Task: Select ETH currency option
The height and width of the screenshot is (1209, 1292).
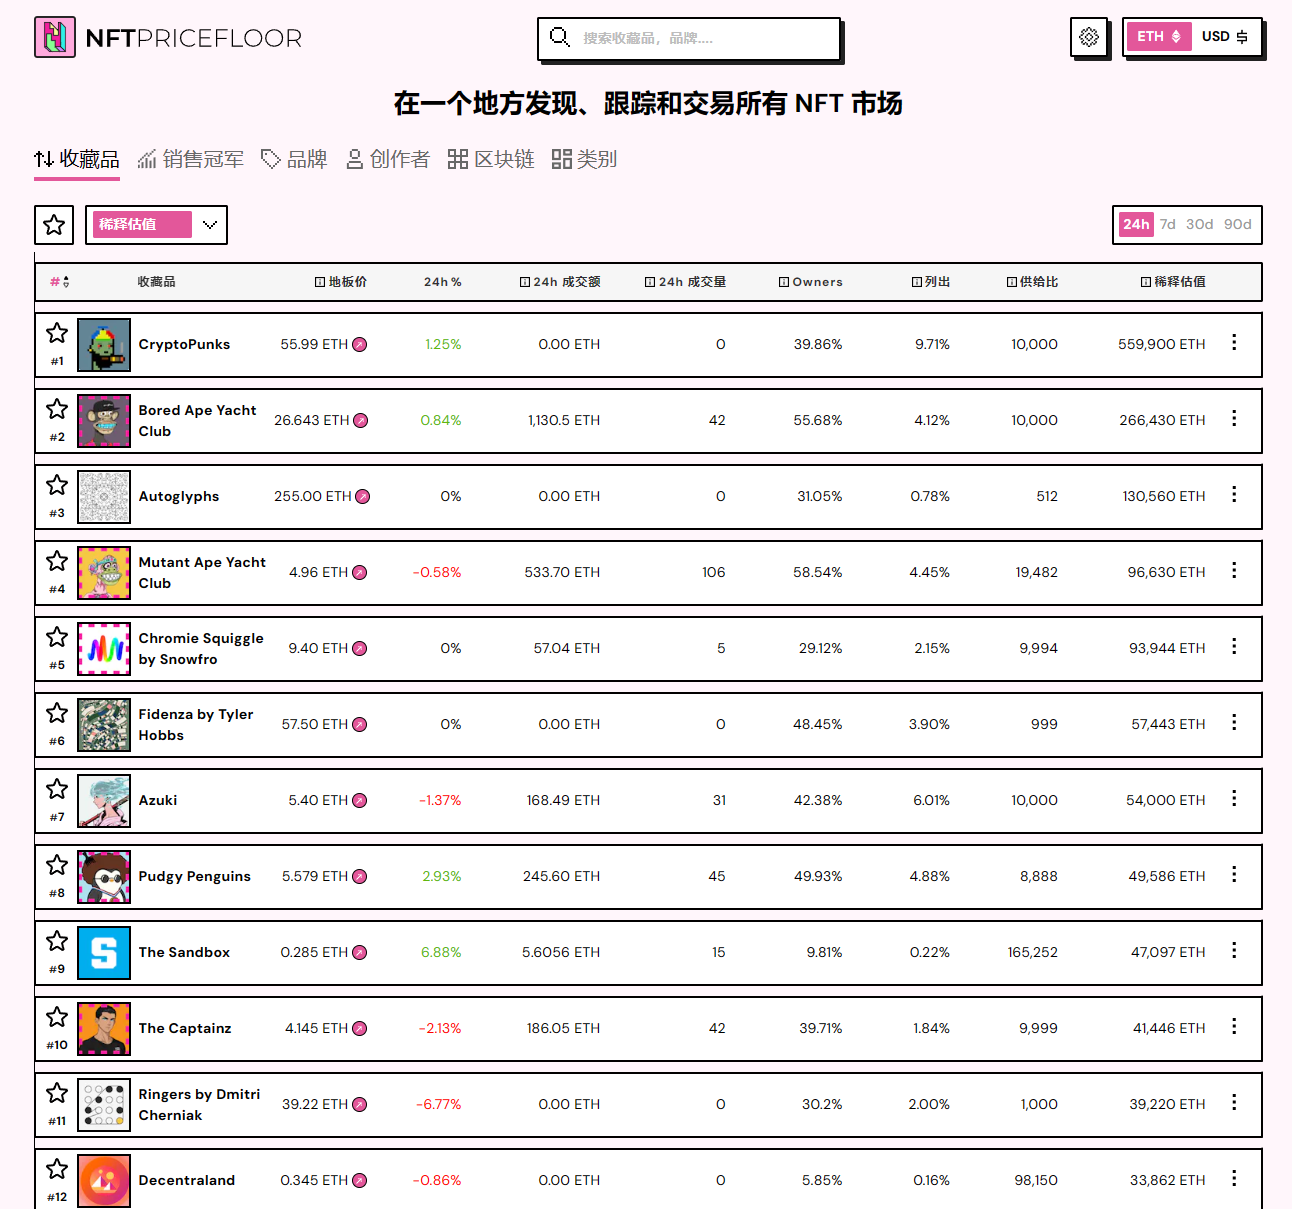Action: click(1159, 37)
